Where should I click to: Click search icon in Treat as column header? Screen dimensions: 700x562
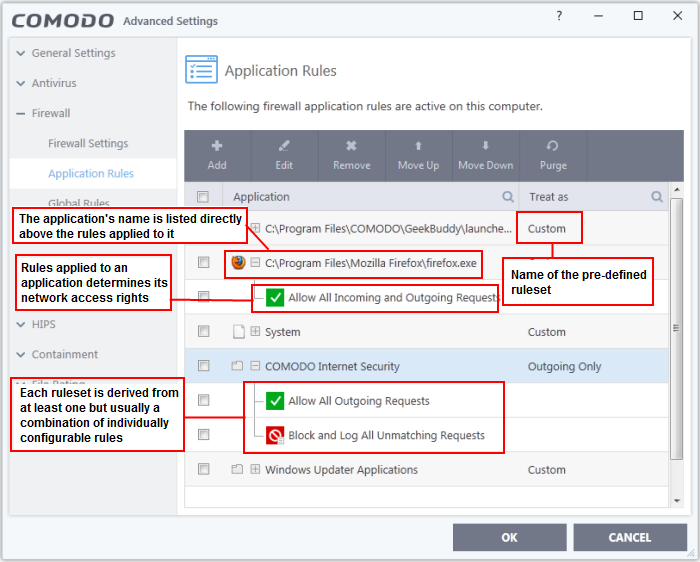click(657, 196)
